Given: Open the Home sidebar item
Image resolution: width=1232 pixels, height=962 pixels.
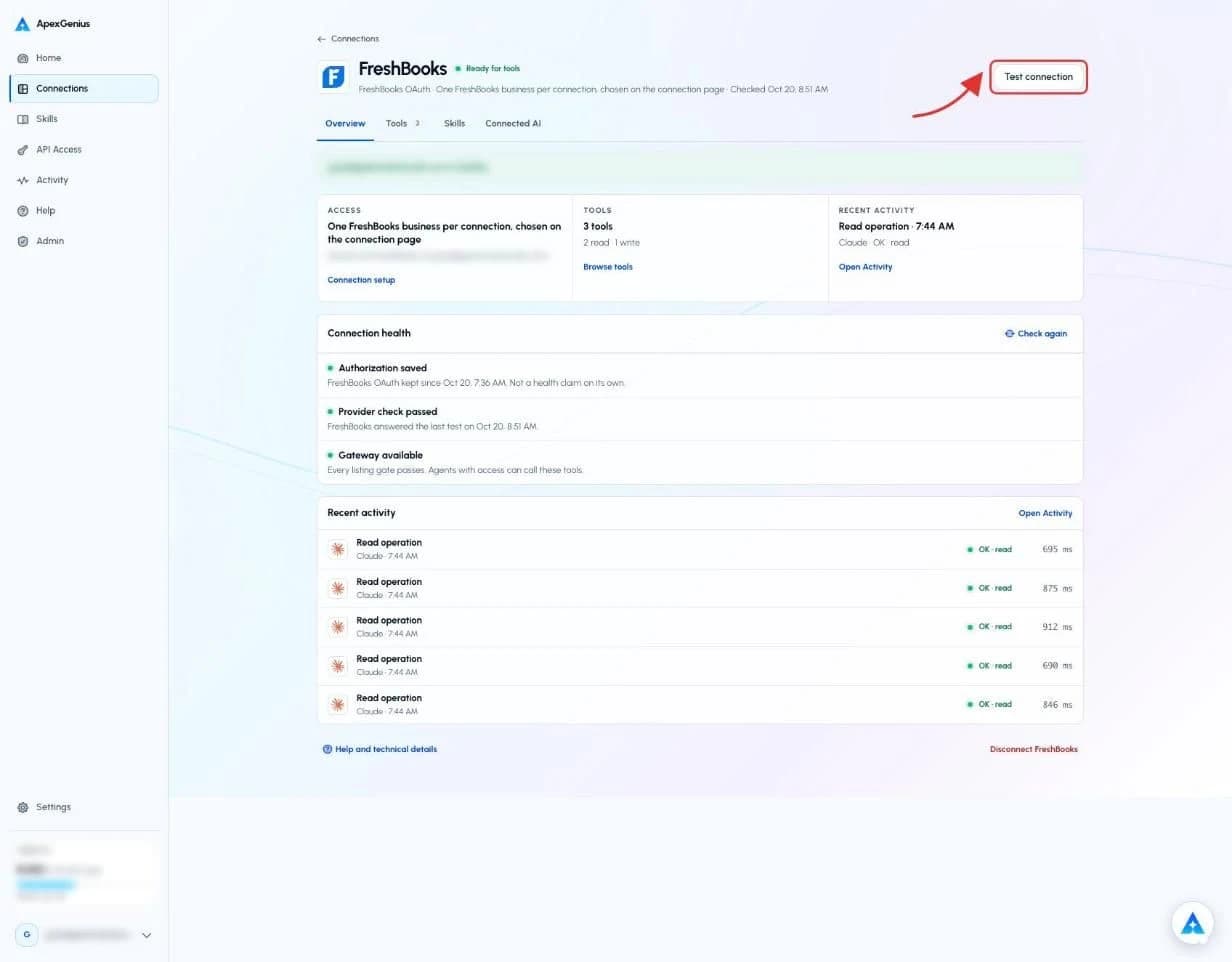Looking at the screenshot, I should pos(83,58).
